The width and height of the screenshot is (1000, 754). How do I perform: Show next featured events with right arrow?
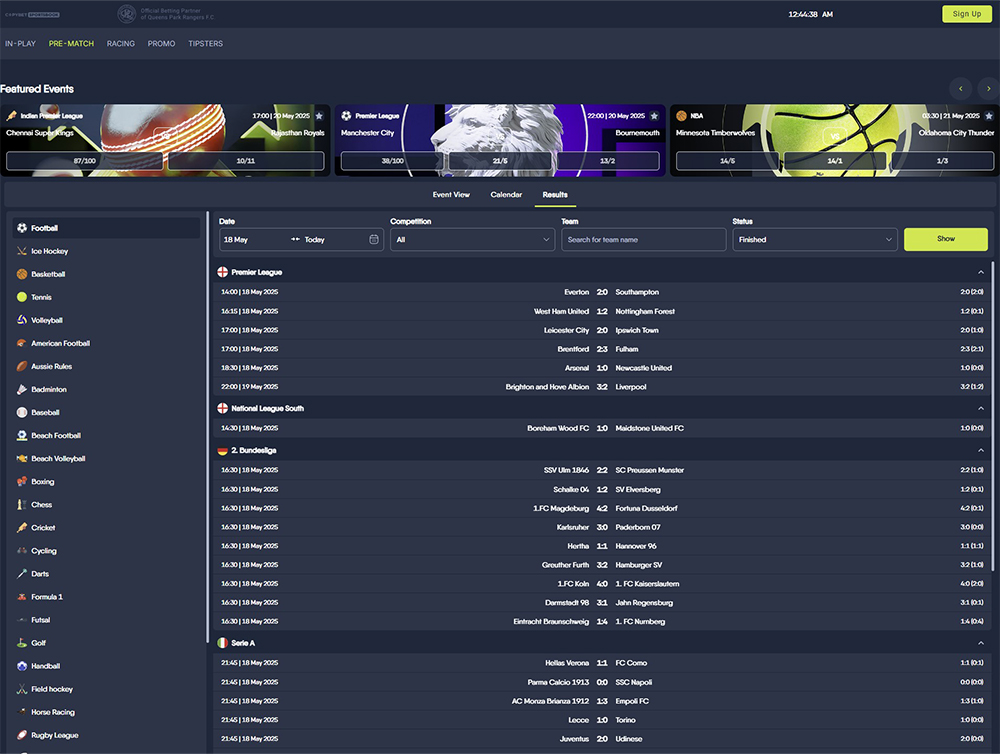[x=989, y=89]
